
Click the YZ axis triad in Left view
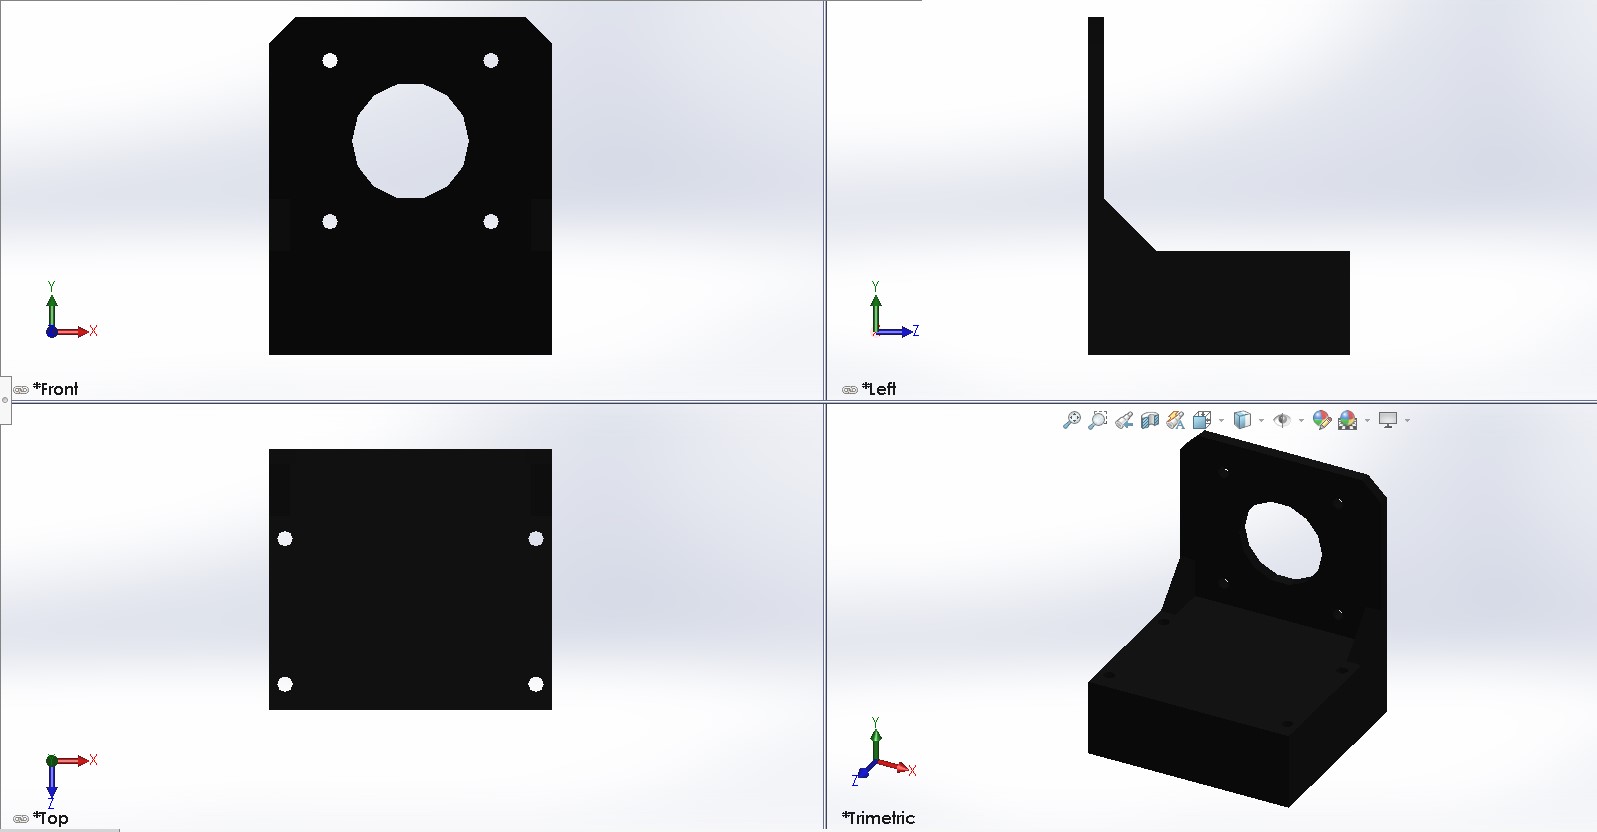(894, 311)
